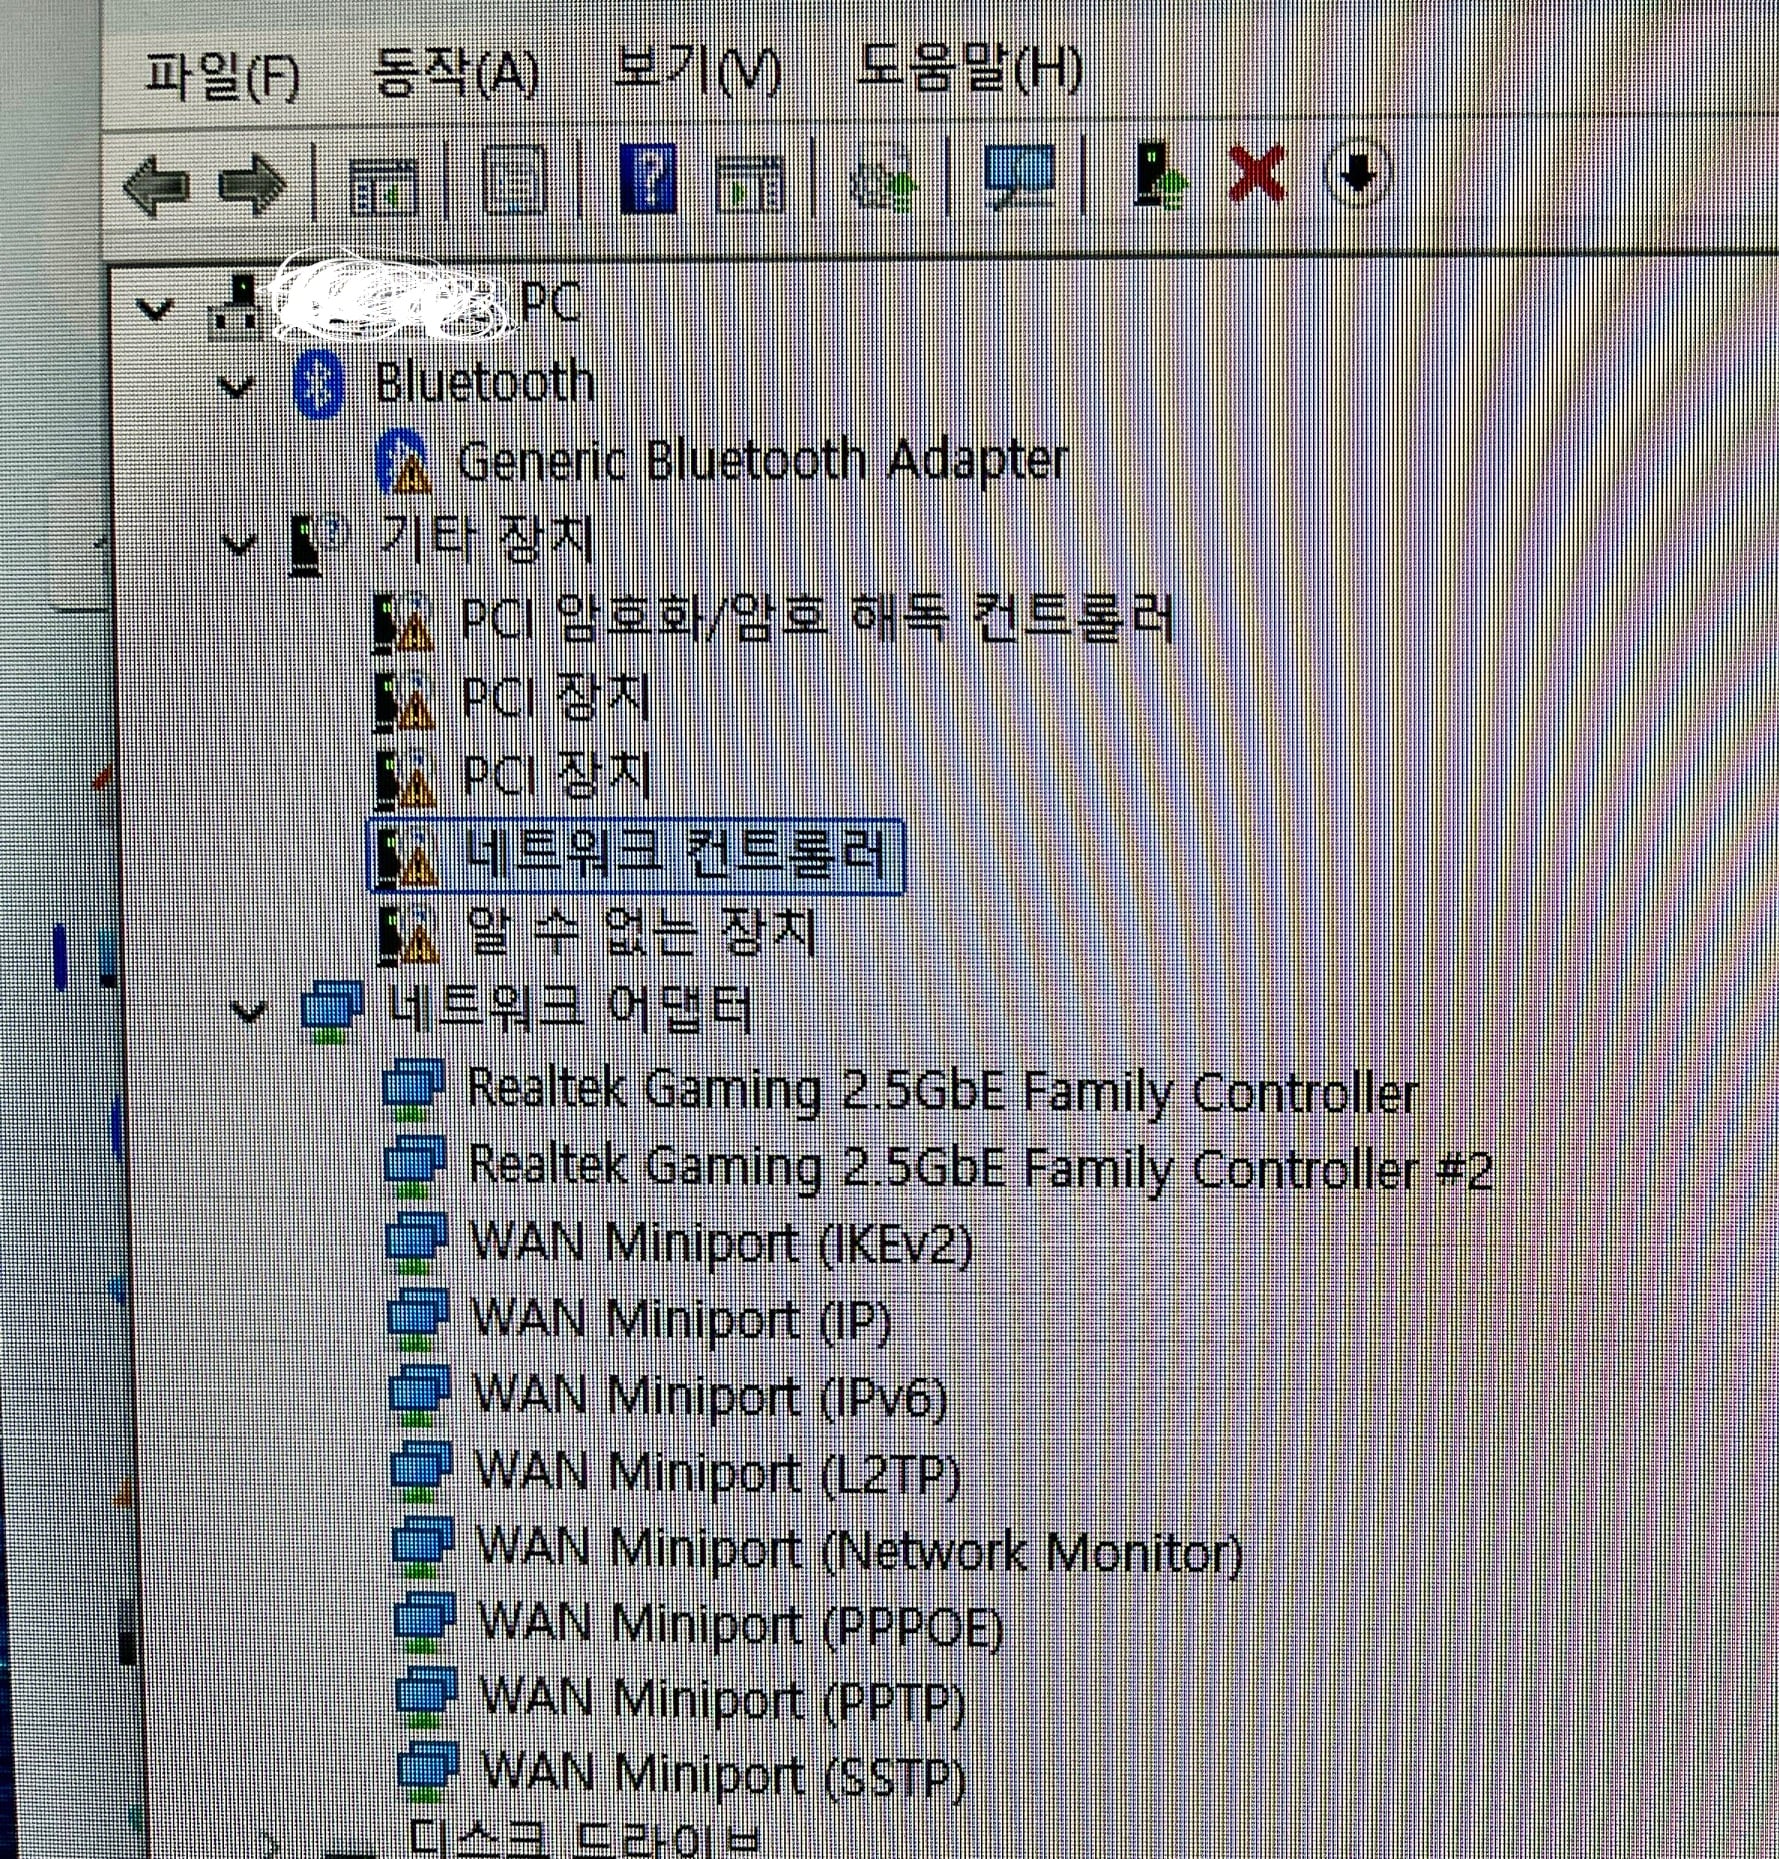Click the WAN Miniport (PPPOE) adapter icon
Image resolution: width=1779 pixels, height=1859 pixels.
pyautogui.click(x=425, y=1621)
